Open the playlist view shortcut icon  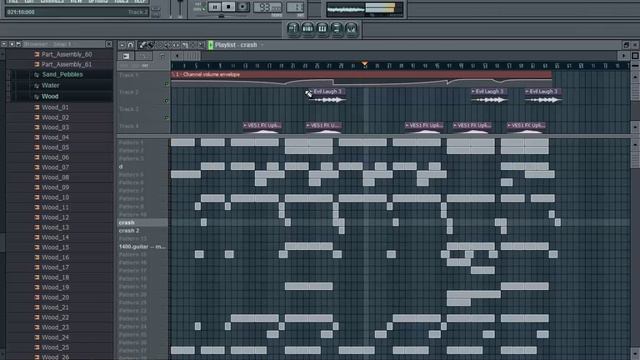point(293,29)
